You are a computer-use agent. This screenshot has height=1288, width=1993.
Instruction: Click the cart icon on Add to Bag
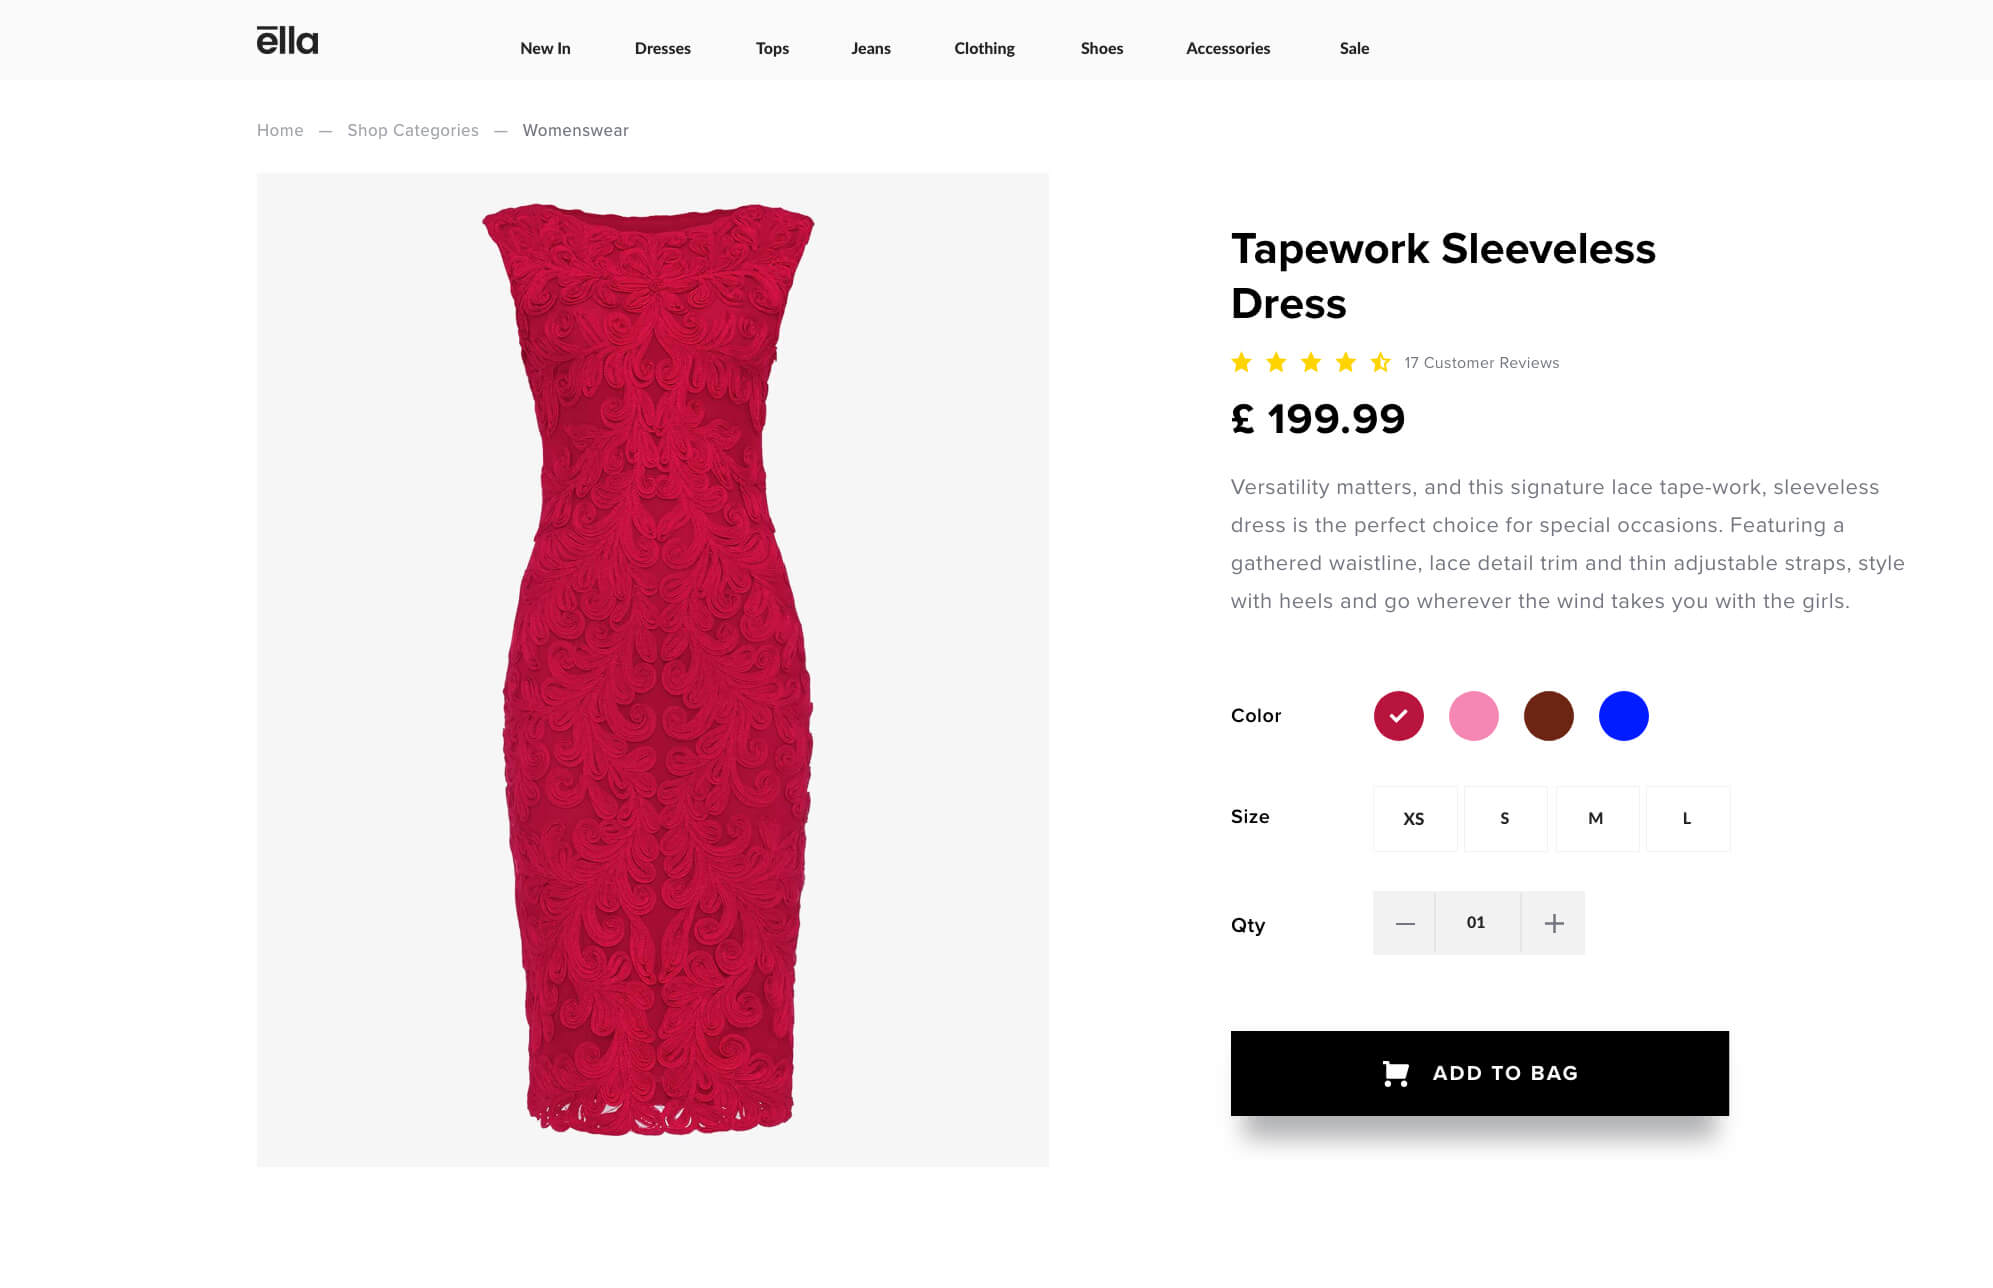coord(1396,1073)
